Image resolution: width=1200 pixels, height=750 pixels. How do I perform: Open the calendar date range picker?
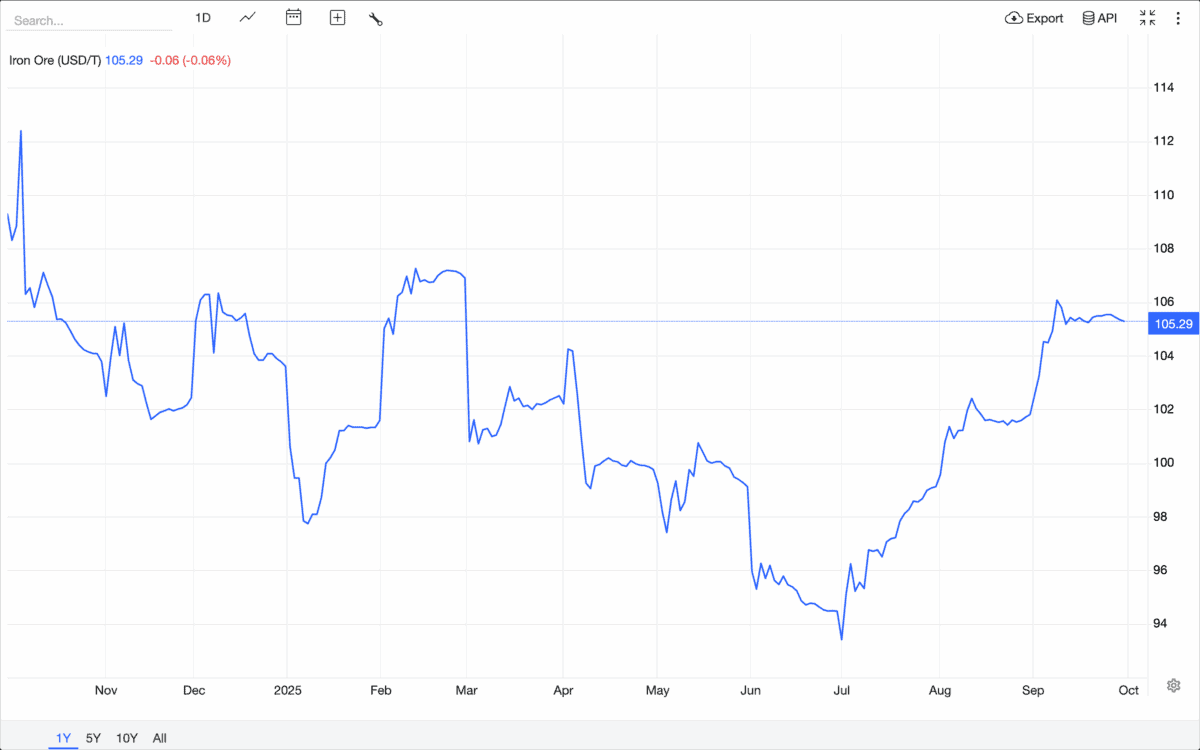coord(293,18)
